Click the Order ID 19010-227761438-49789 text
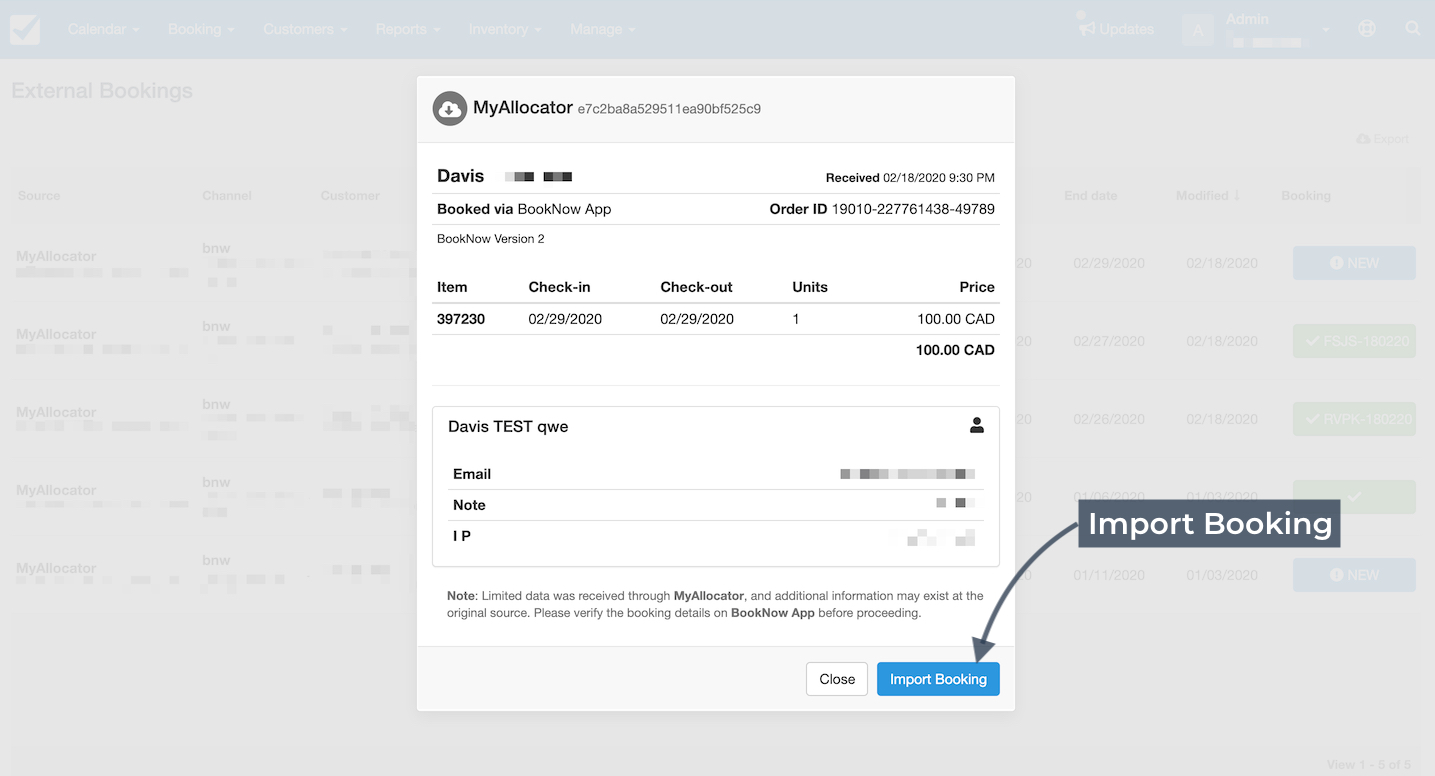Image resolution: width=1435 pixels, height=776 pixels. tap(882, 209)
